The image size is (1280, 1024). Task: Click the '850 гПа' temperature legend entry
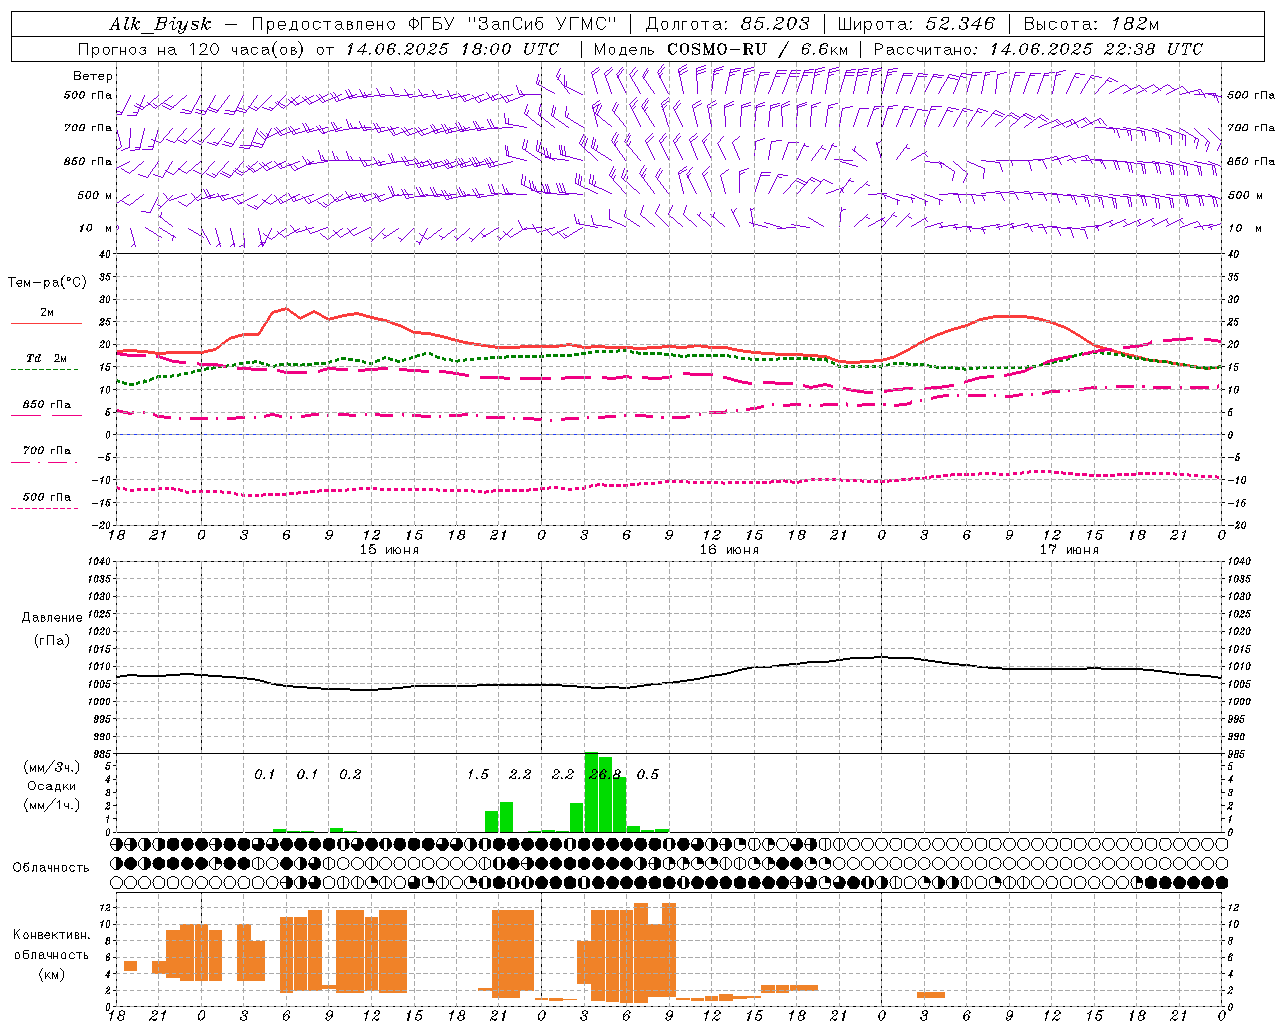(x=46, y=405)
